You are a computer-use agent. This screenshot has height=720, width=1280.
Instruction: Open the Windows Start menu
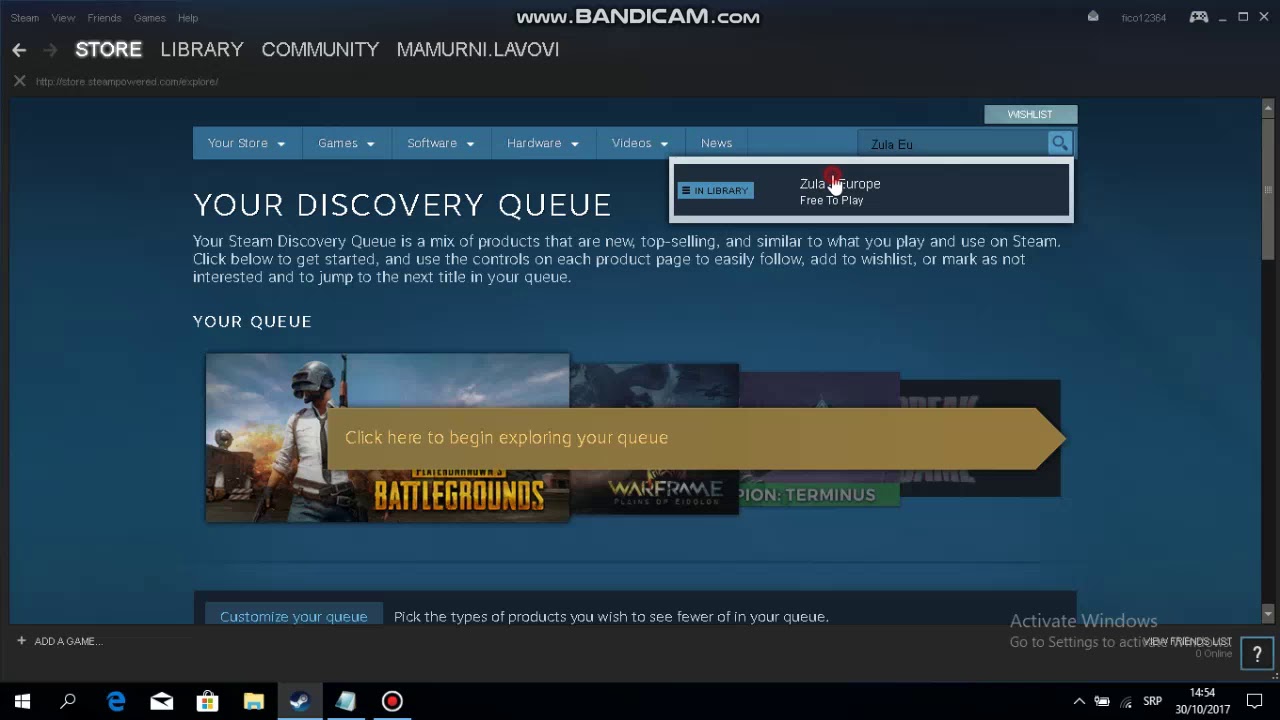22,701
